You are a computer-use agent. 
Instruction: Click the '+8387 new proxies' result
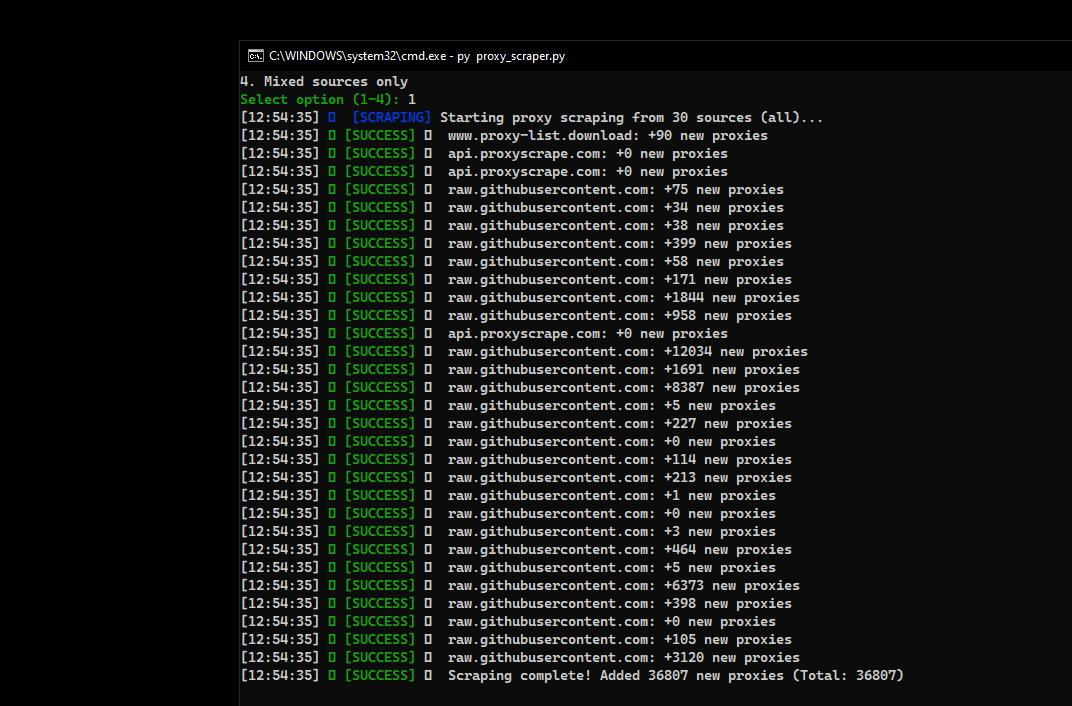[x=731, y=388]
